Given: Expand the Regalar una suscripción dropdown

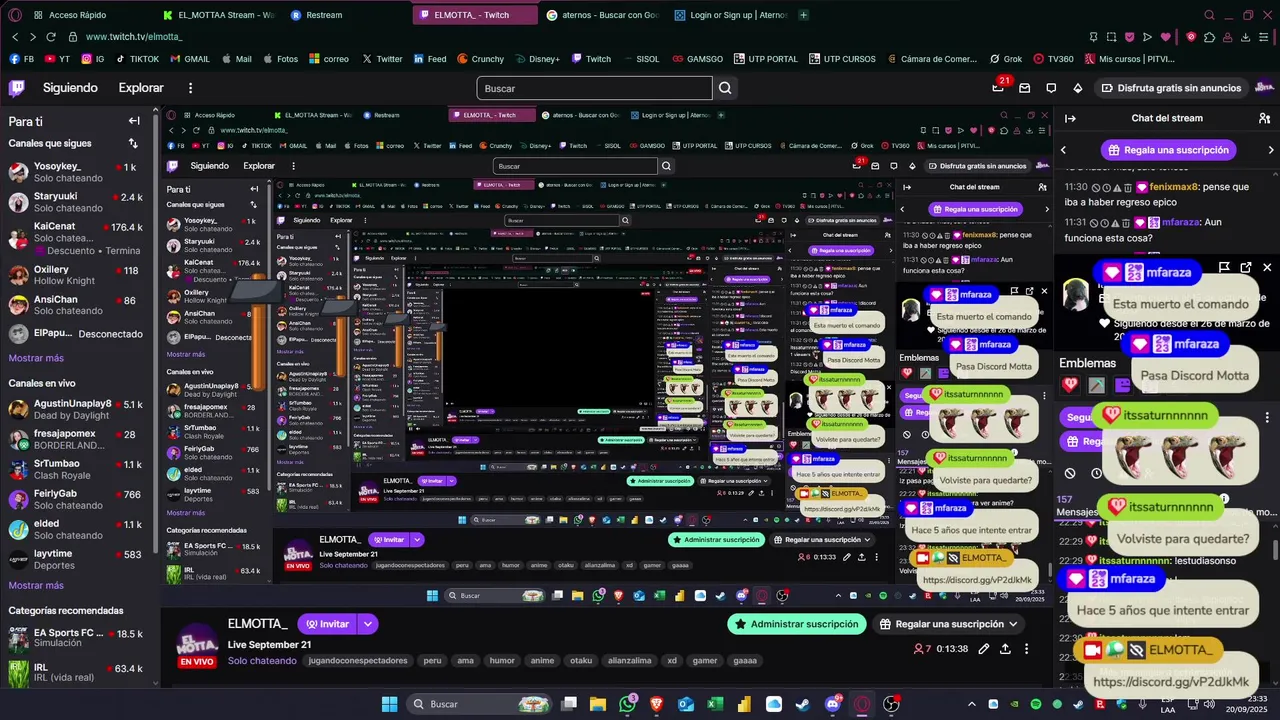Looking at the screenshot, I should pyautogui.click(x=1013, y=624).
